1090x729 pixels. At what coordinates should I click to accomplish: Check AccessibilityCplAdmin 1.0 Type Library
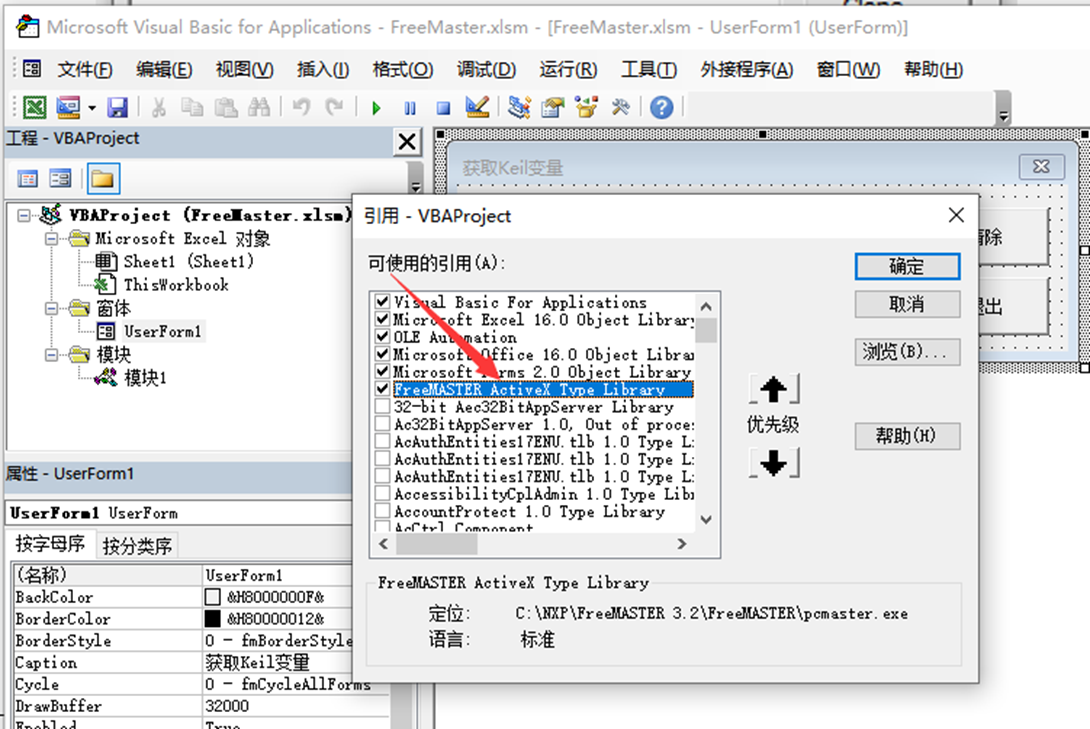[x=382, y=493]
